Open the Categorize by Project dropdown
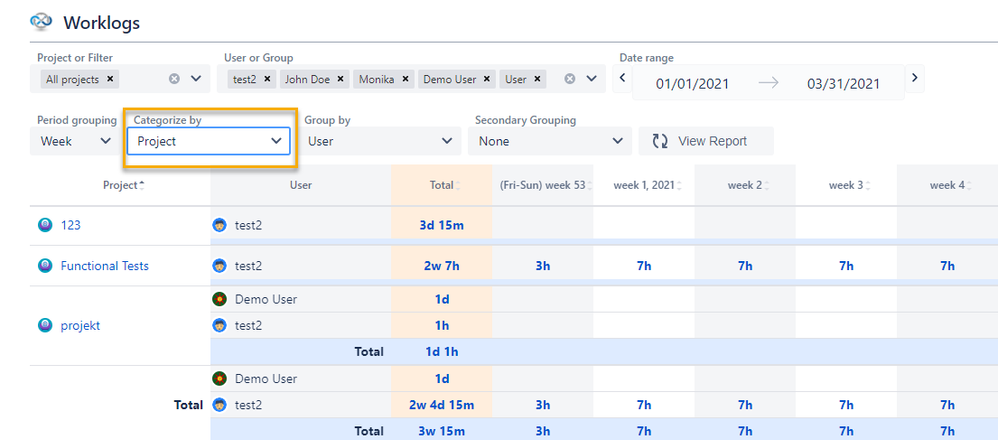The height and width of the screenshot is (440, 998). point(209,141)
